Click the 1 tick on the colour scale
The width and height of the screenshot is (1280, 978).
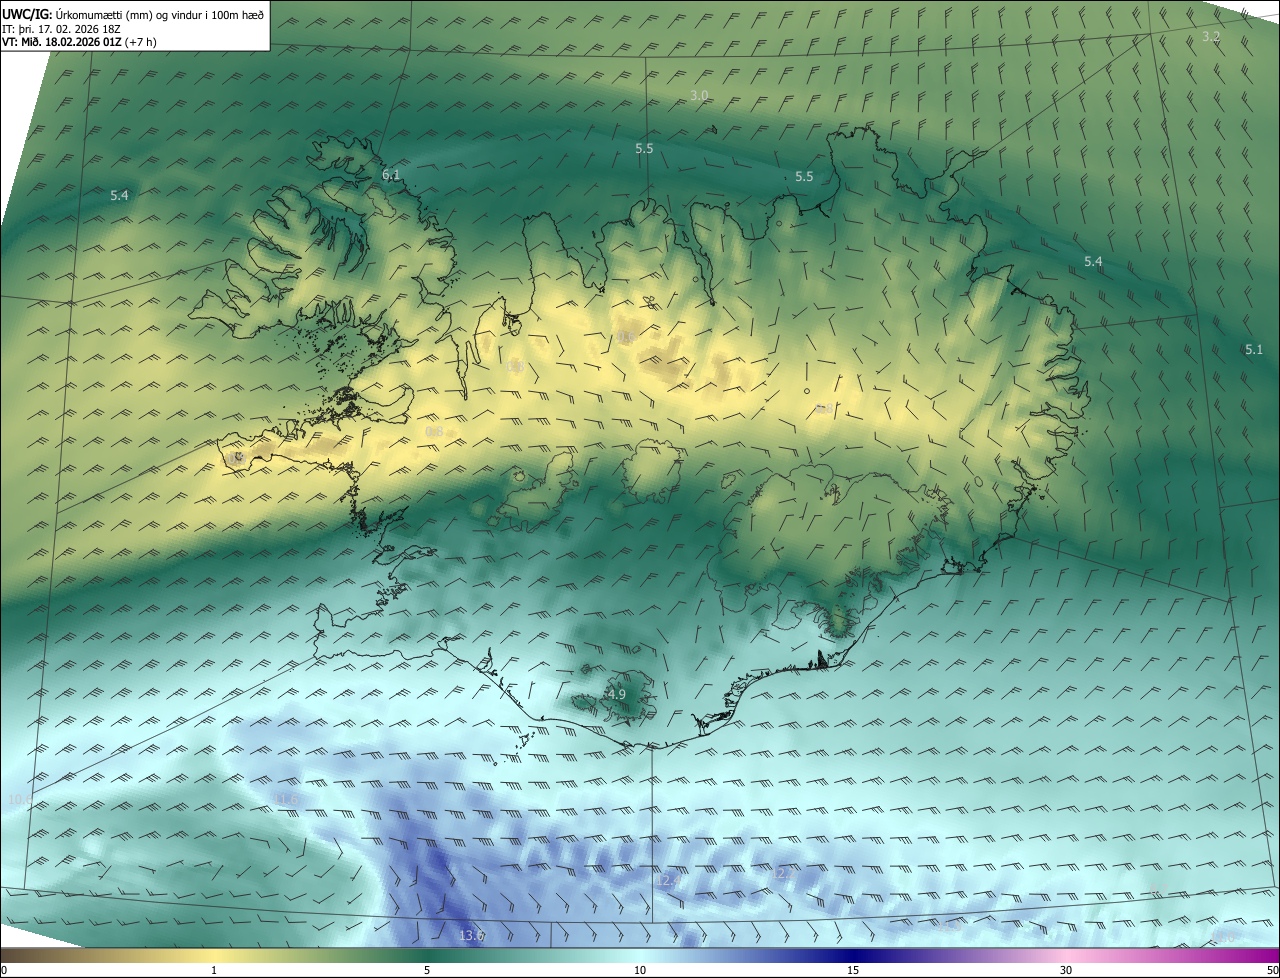214,970
